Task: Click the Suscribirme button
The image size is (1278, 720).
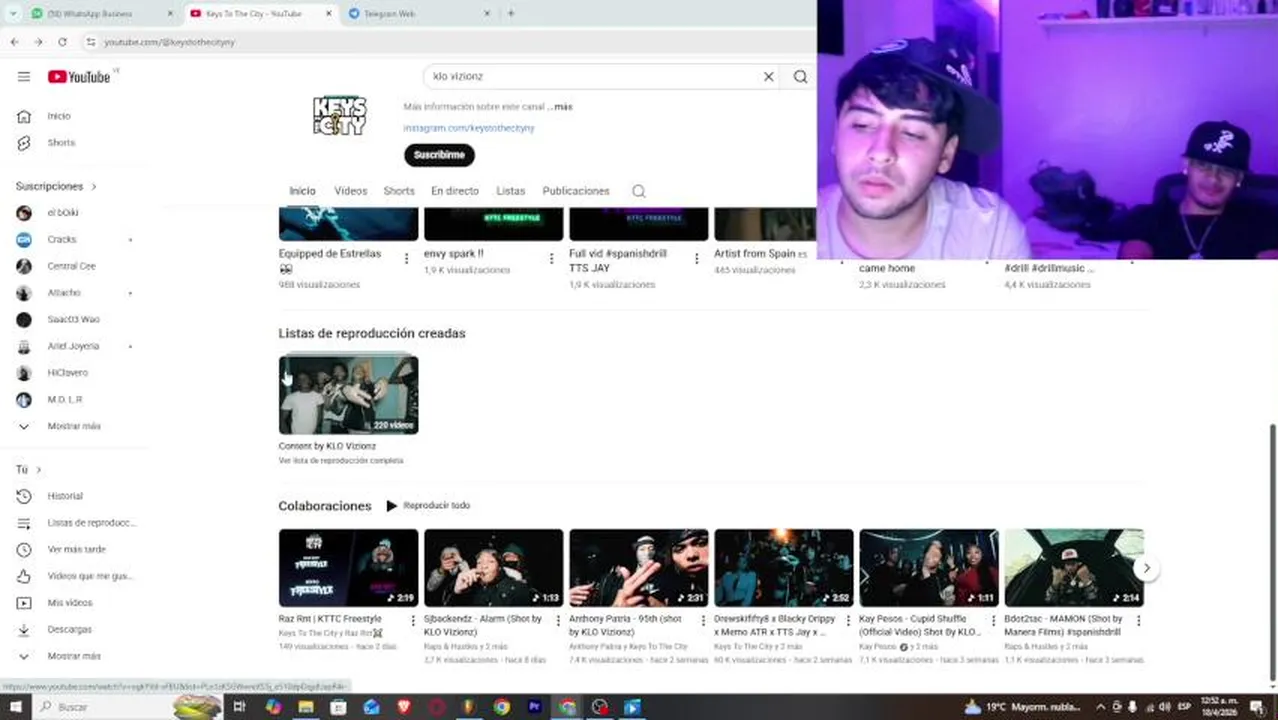Action: click(x=439, y=155)
